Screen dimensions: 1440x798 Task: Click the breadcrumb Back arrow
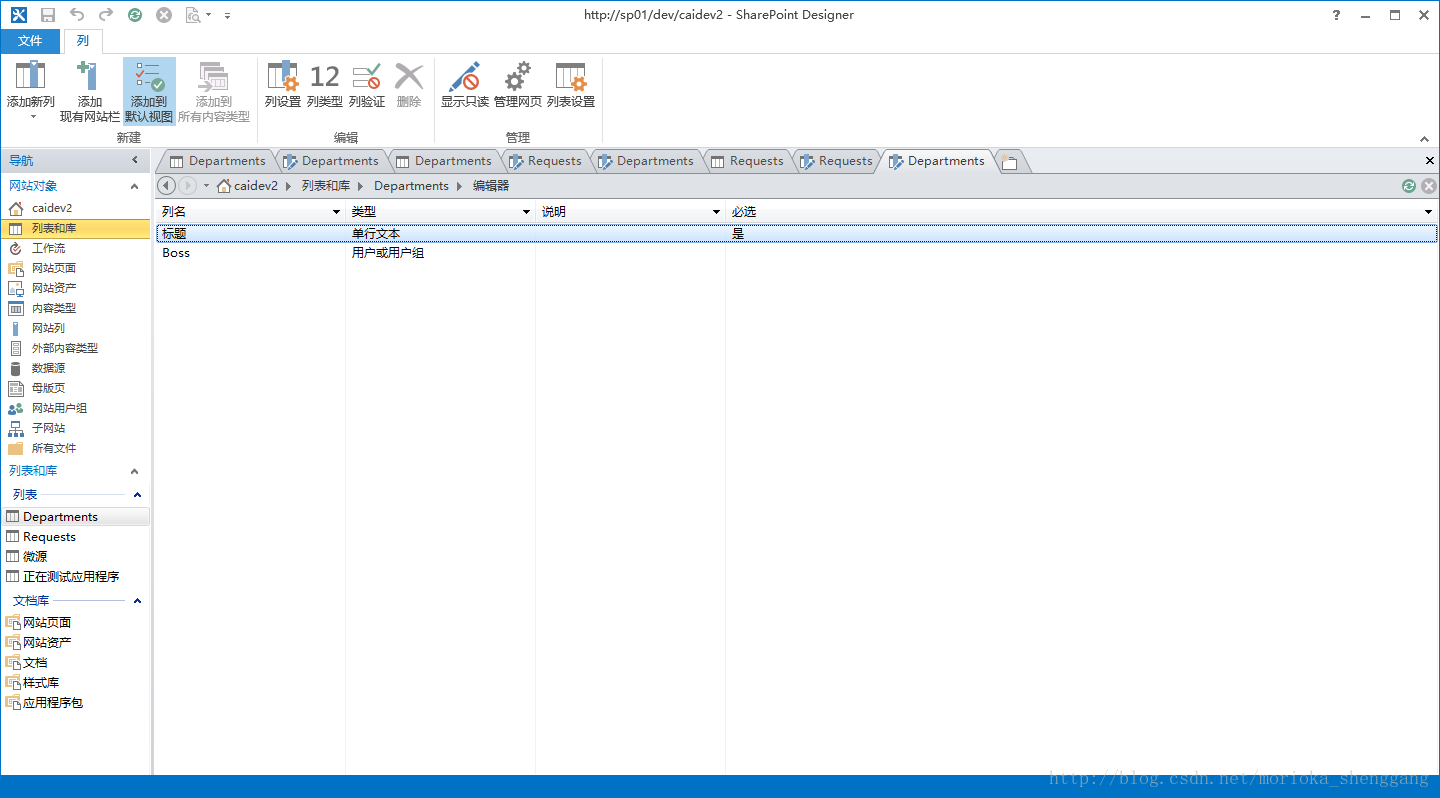pos(167,186)
